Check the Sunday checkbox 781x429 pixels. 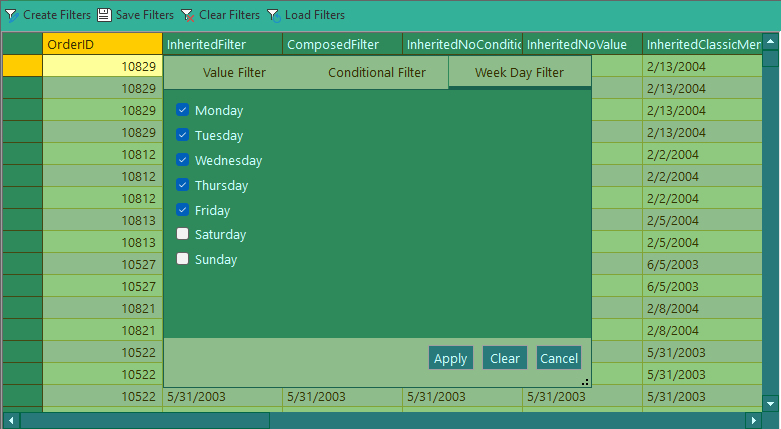tap(183, 259)
